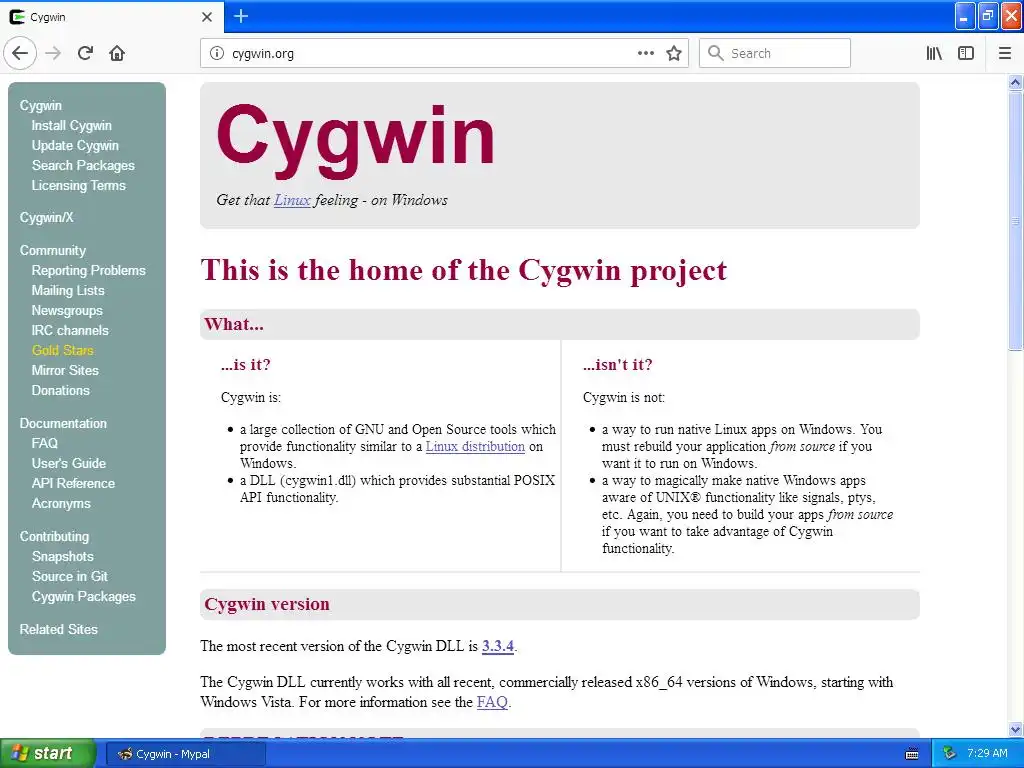The height and width of the screenshot is (768, 1024).
Task: Click the Documentation sidebar heading
Action: pos(63,423)
